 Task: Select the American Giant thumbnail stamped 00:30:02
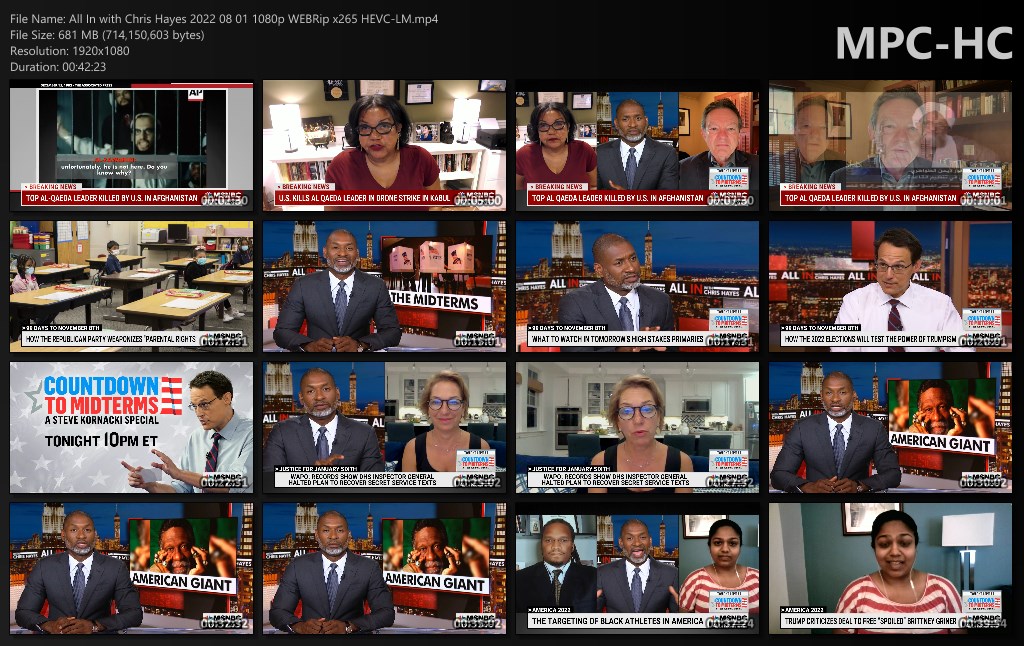(891, 428)
